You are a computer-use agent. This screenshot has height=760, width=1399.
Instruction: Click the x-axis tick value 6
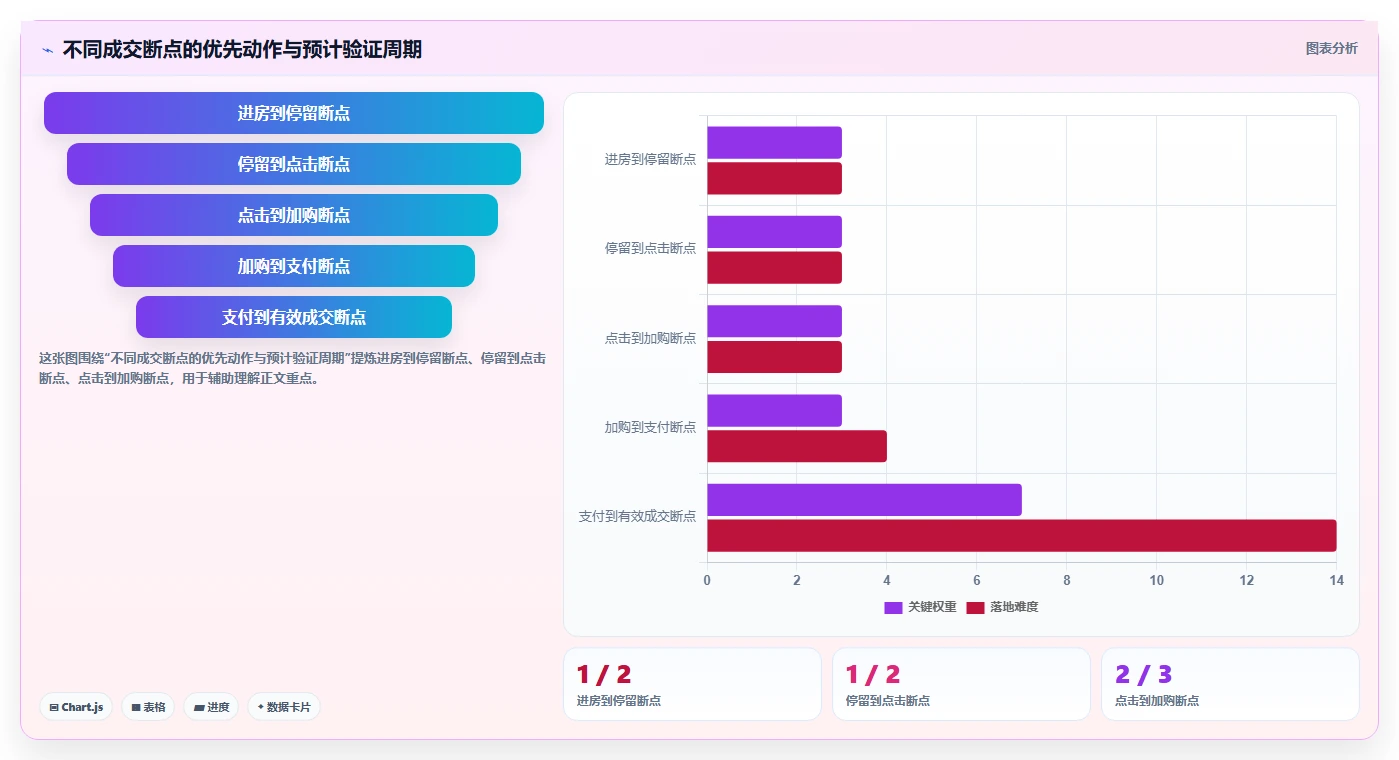[977, 581]
